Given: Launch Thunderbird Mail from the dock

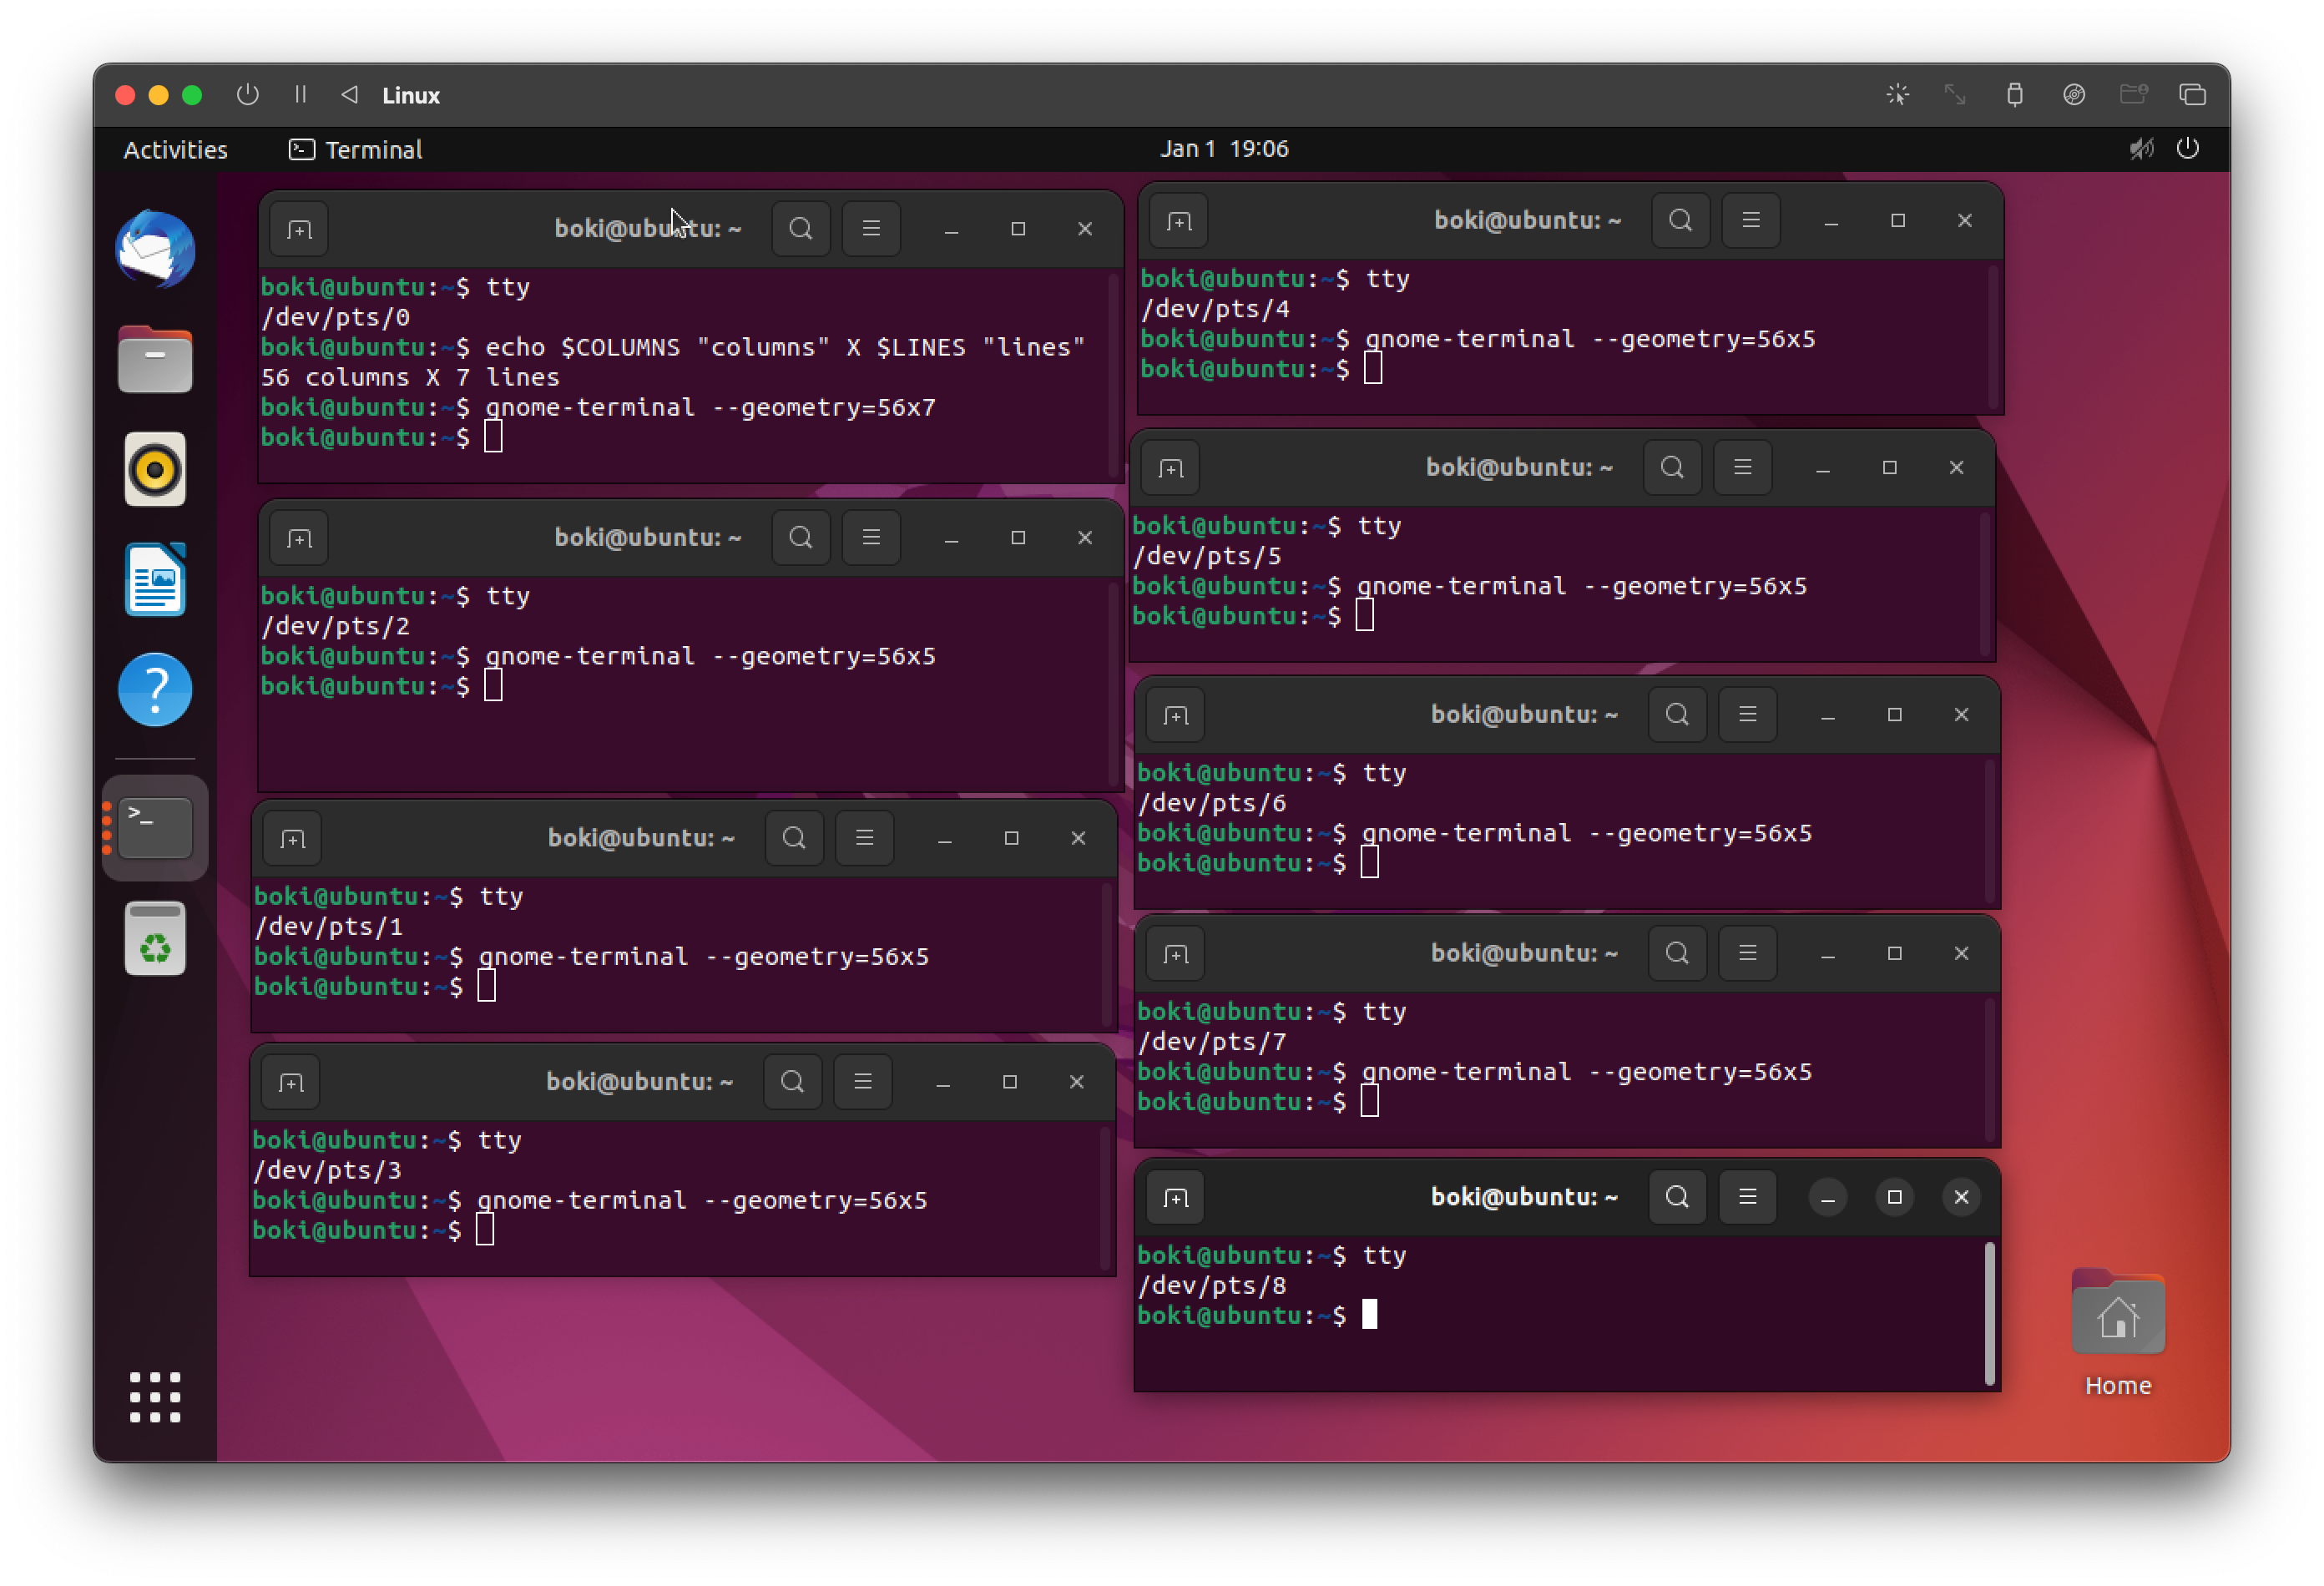Looking at the screenshot, I should 155,249.
